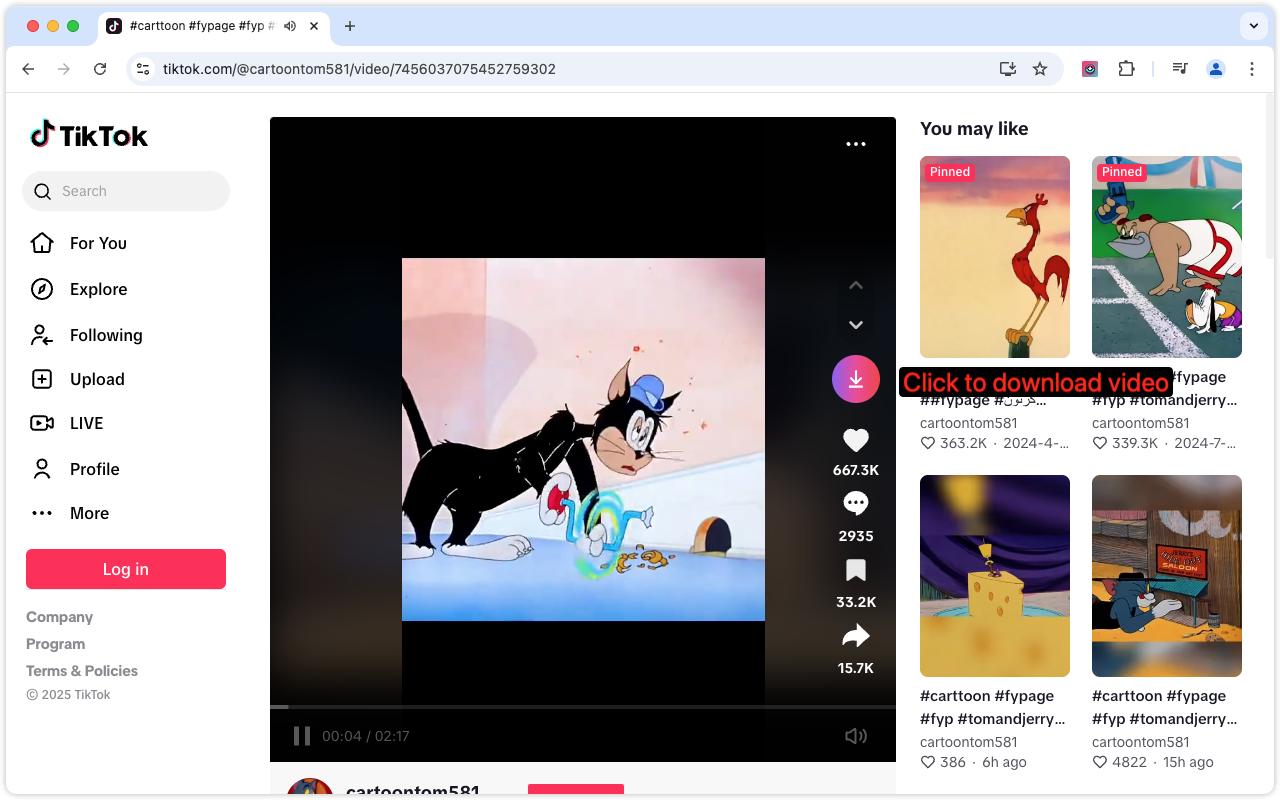
Task: Open comments via the speech bubble icon
Action: click(x=856, y=503)
